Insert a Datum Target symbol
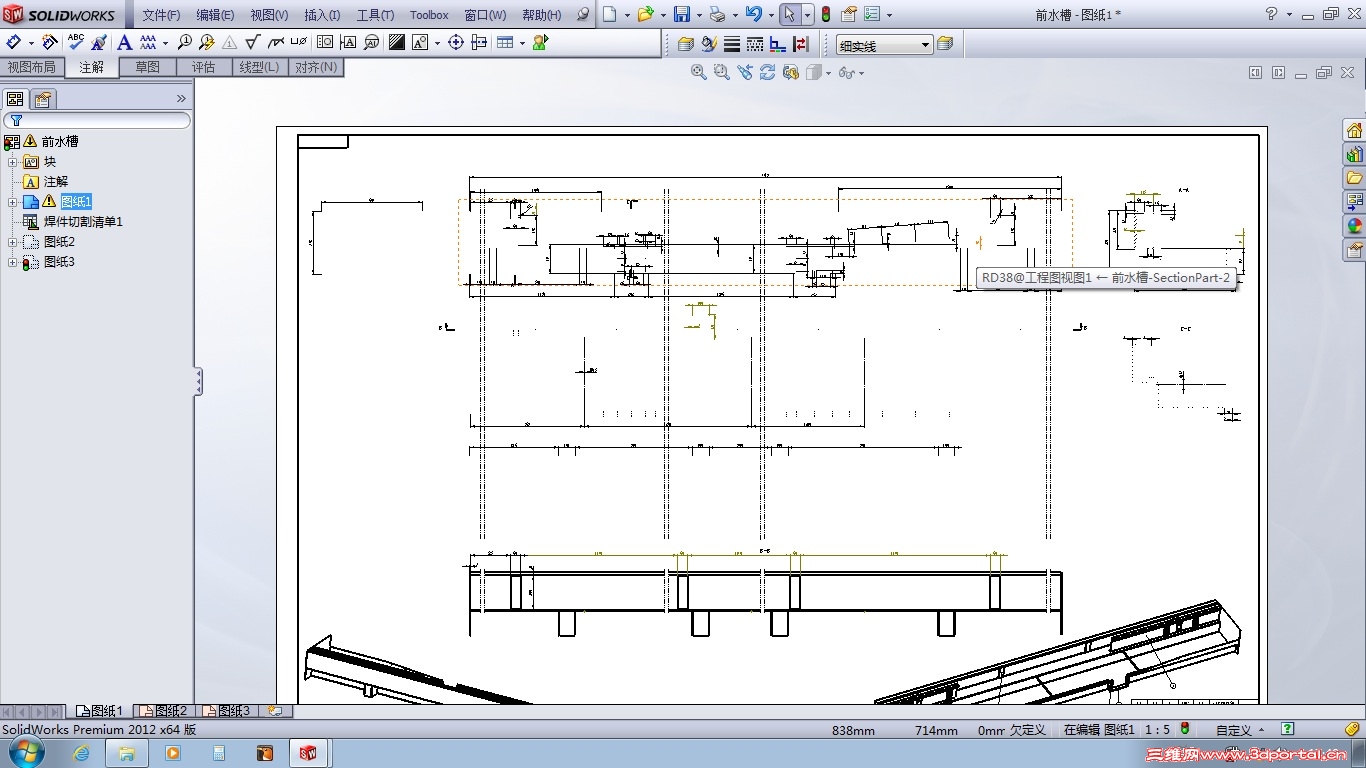Image resolution: width=1366 pixels, height=768 pixels. click(x=371, y=42)
